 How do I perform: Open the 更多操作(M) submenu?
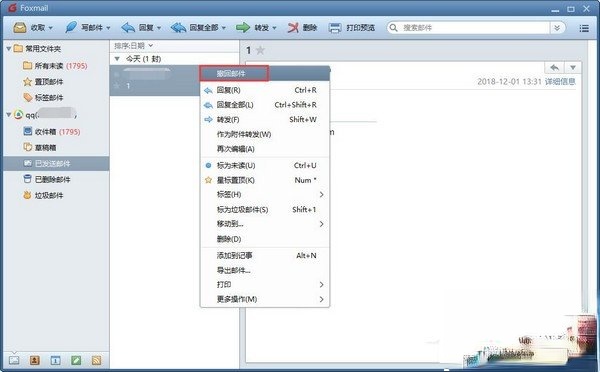tap(265, 299)
